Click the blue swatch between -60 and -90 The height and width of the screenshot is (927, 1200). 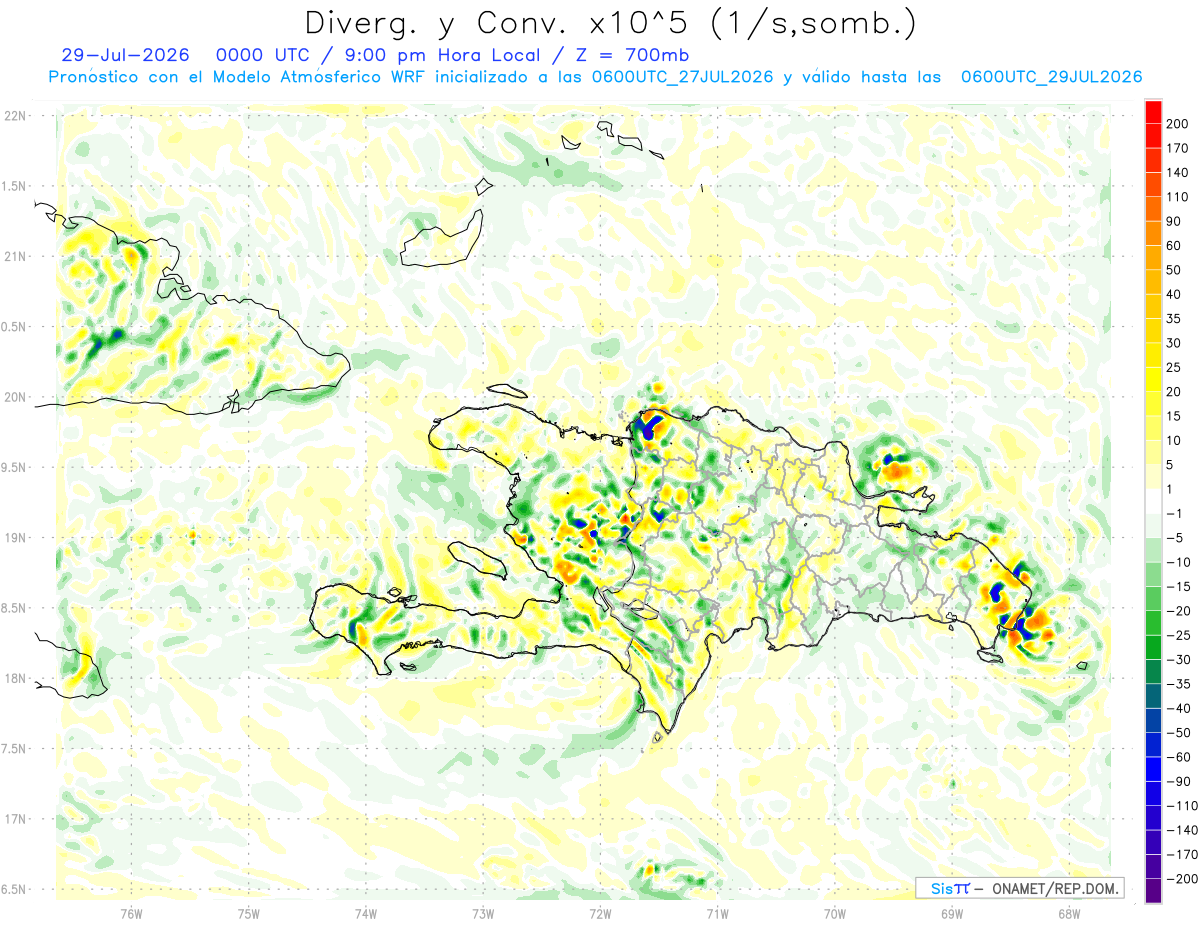tap(1154, 769)
